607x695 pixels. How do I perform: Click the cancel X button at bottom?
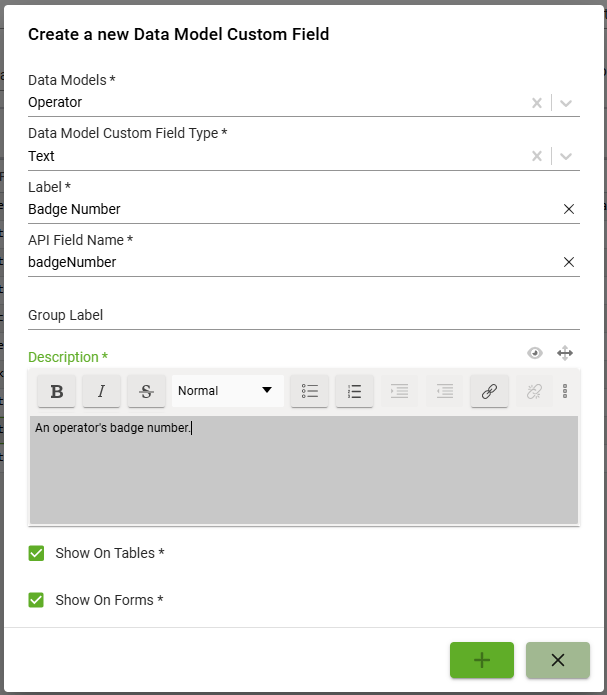click(558, 660)
